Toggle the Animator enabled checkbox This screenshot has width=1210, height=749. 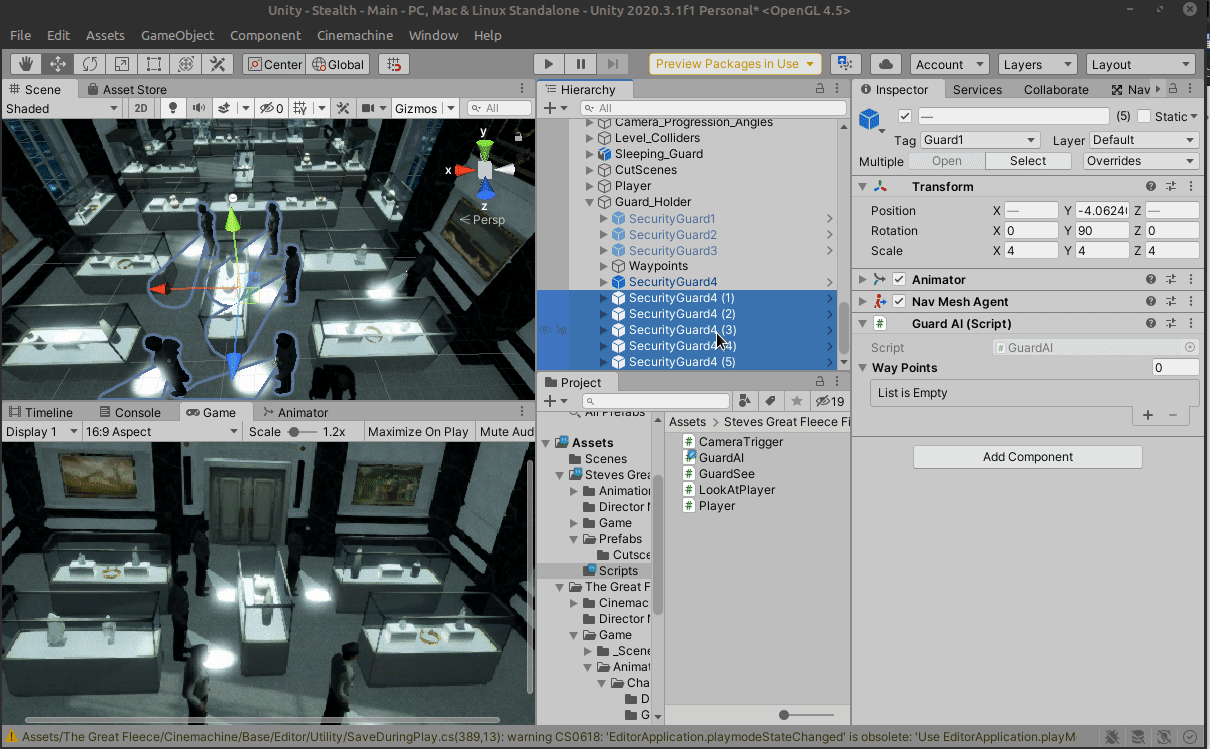point(899,280)
